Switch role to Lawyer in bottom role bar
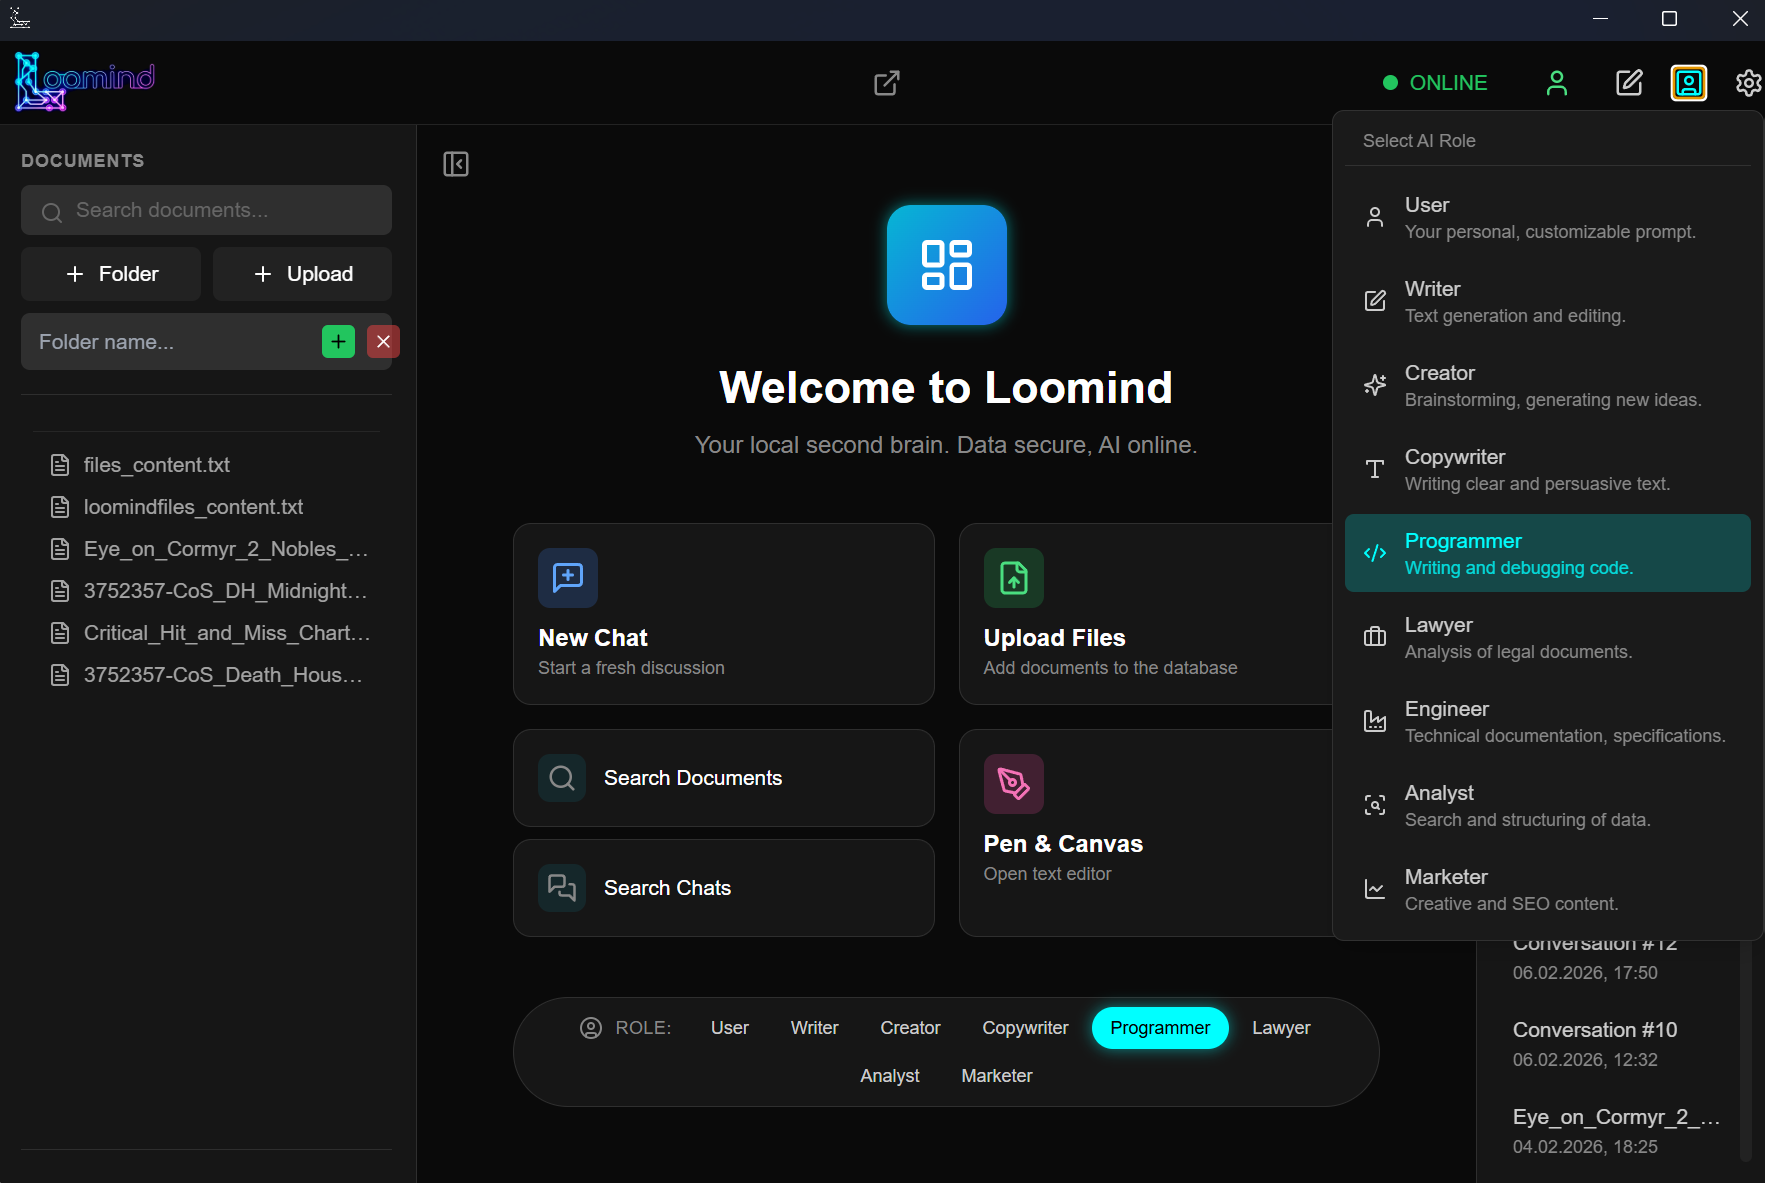Viewport: 1765px width, 1183px height. [x=1281, y=1028]
